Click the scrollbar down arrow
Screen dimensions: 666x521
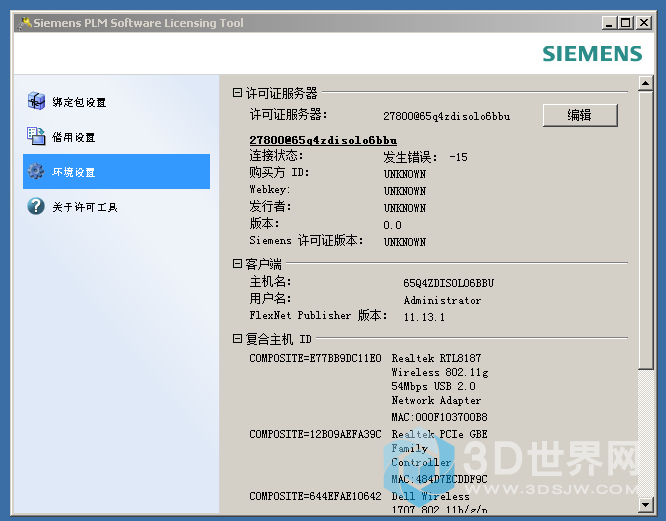click(x=646, y=504)
